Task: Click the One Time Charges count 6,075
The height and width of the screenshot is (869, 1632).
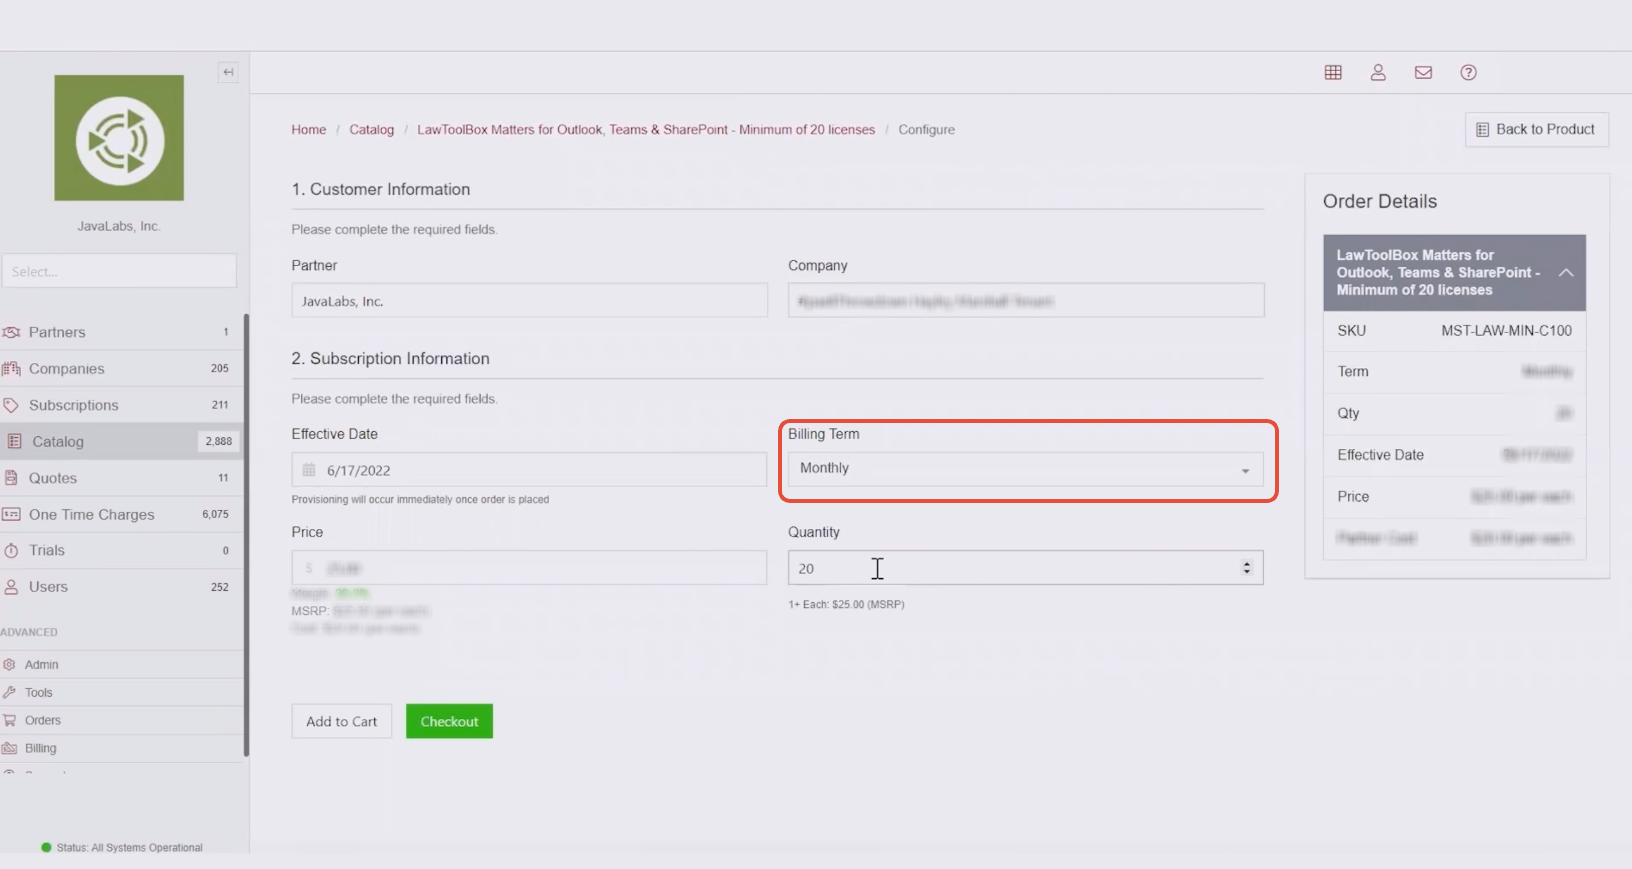Action: point(215,514)
